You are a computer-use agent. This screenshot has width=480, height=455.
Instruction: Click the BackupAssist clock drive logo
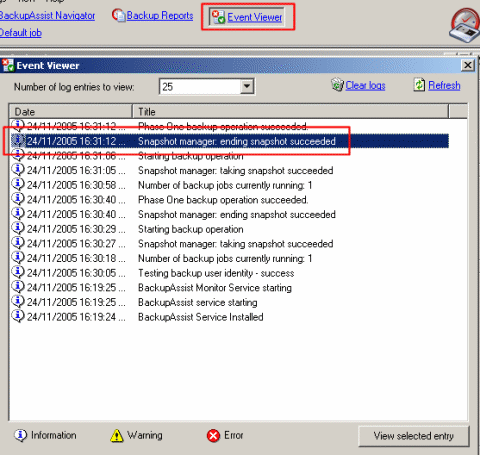click(465, 25)
